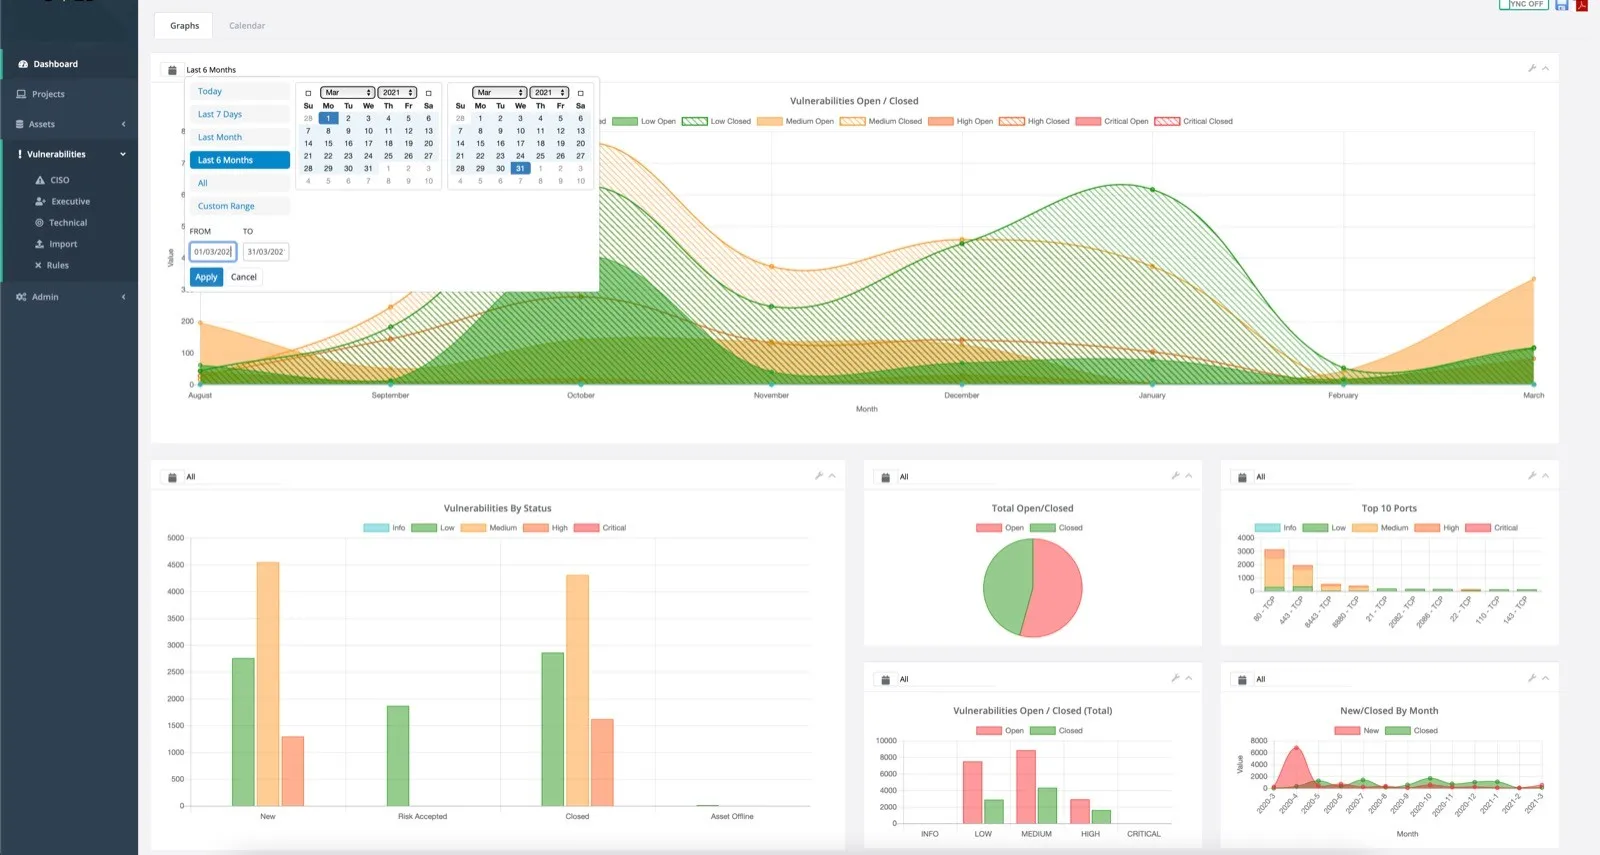The width and height of the screenshot is (1600, 855).
Task: Click the Apply button
Action: (207, 277)
